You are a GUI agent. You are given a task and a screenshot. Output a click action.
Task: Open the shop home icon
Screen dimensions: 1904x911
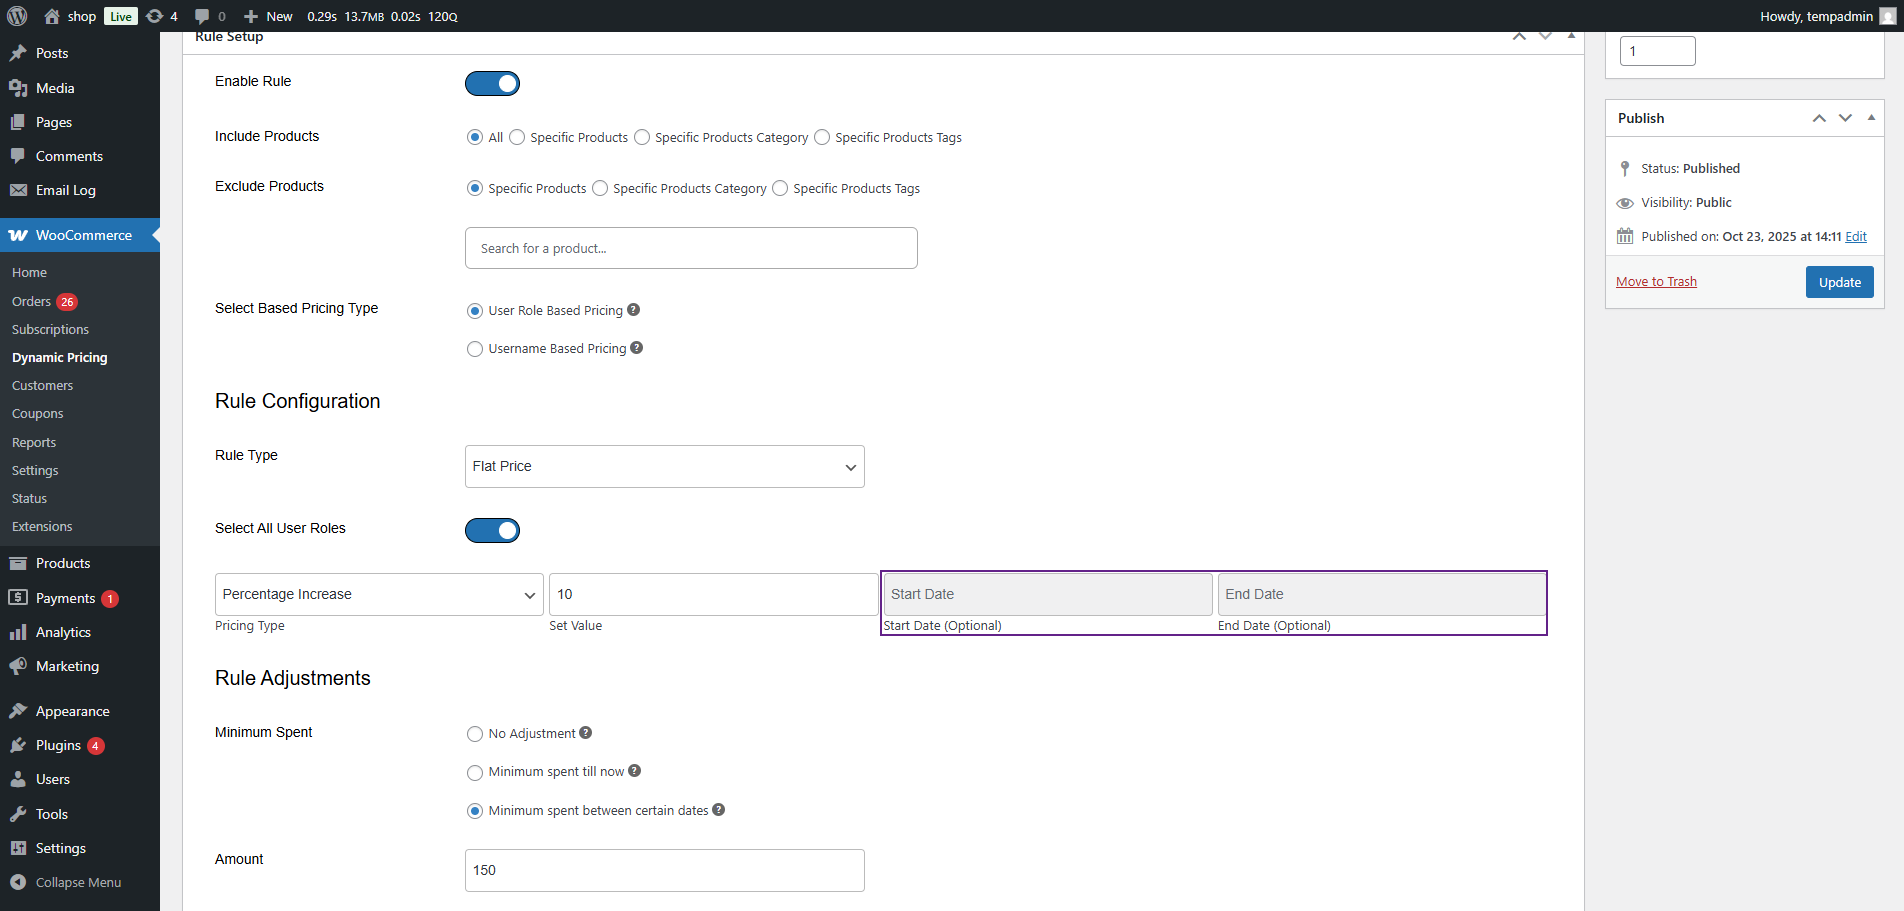point(52,16)
